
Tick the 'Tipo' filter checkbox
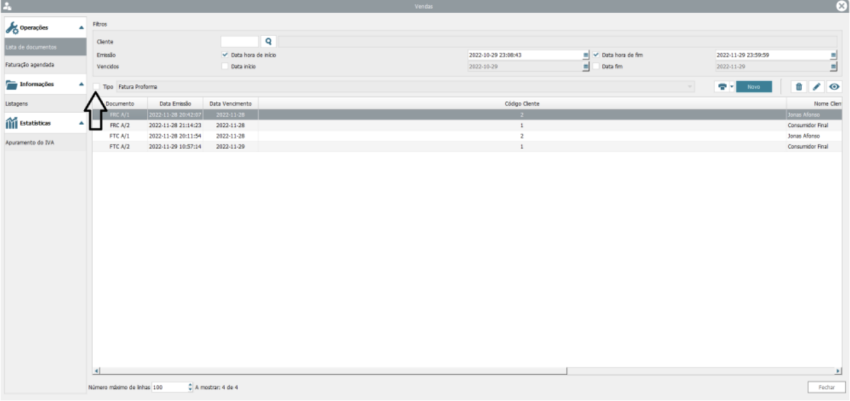[x=97, y=87]
